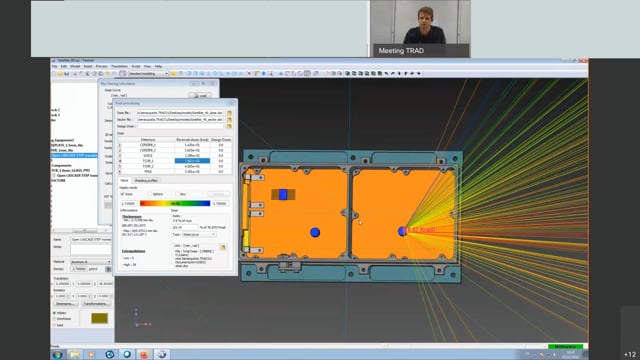640x360 pixels.
Task: Click the Translation Z field
Action: (x=105, y=284)
